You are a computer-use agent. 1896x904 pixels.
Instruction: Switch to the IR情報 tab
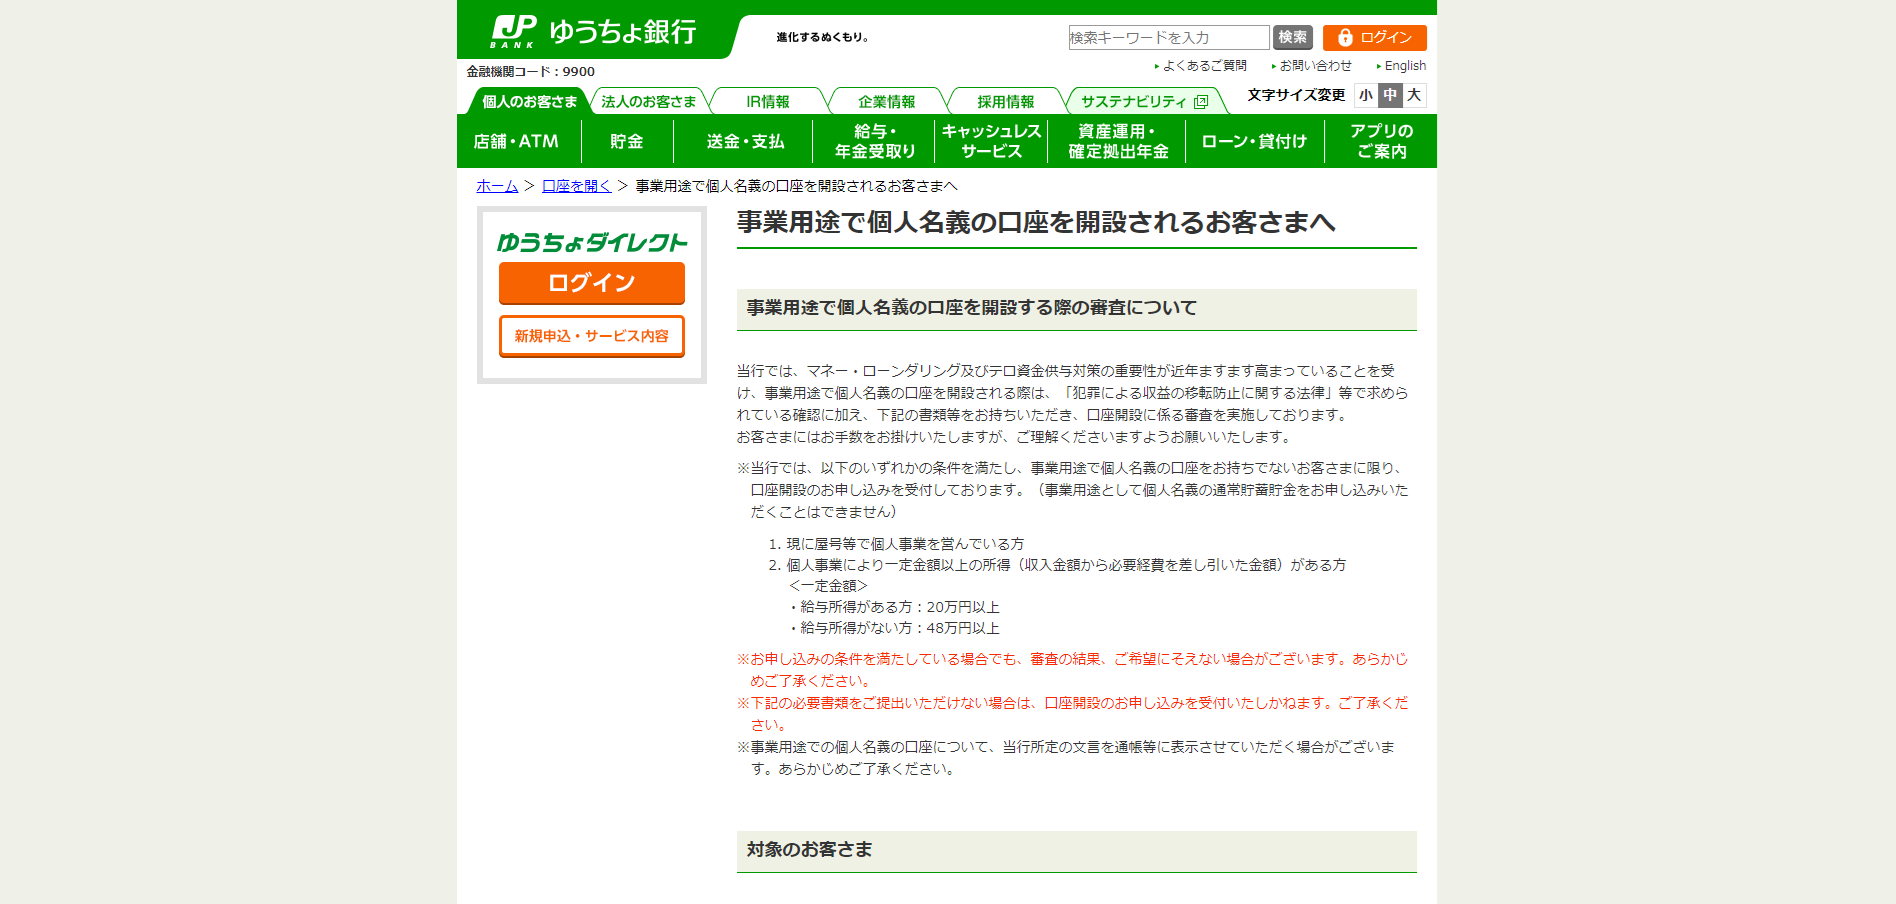[767, 102]
